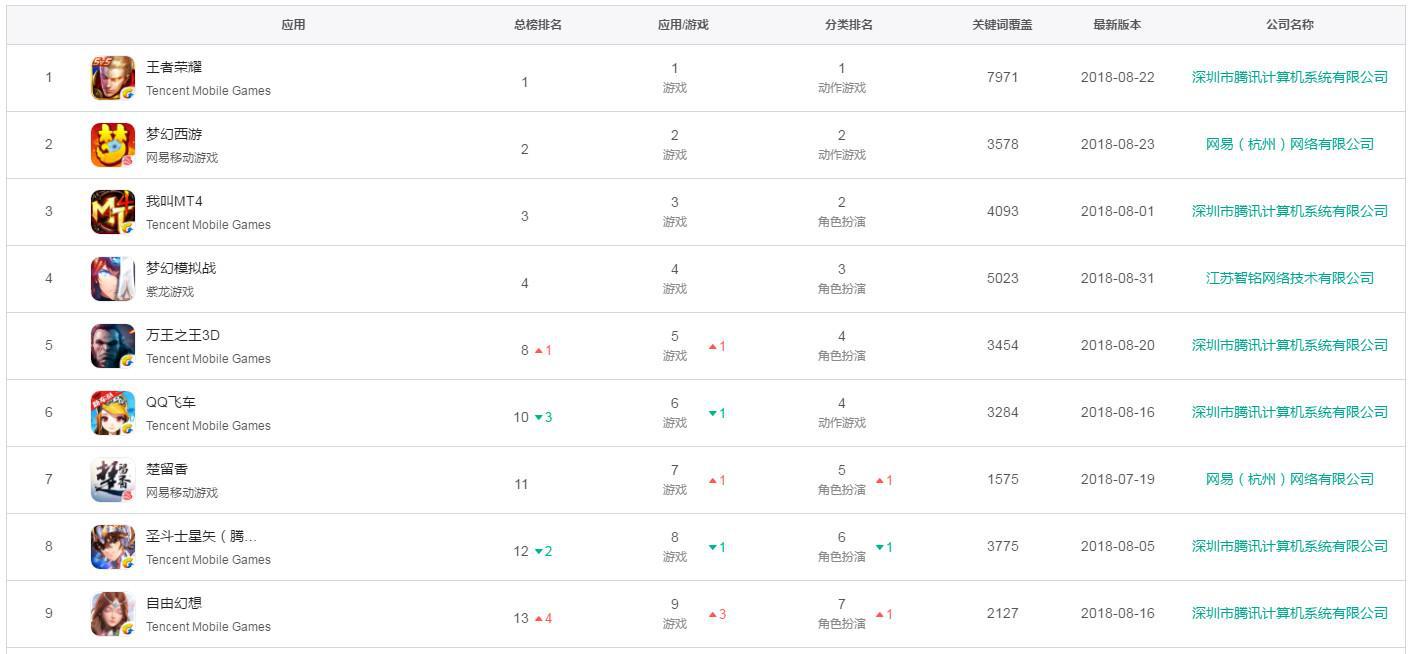Select keyword coverage value 5023
This screenshot has height=654, width=1412.
point(1002,278)
